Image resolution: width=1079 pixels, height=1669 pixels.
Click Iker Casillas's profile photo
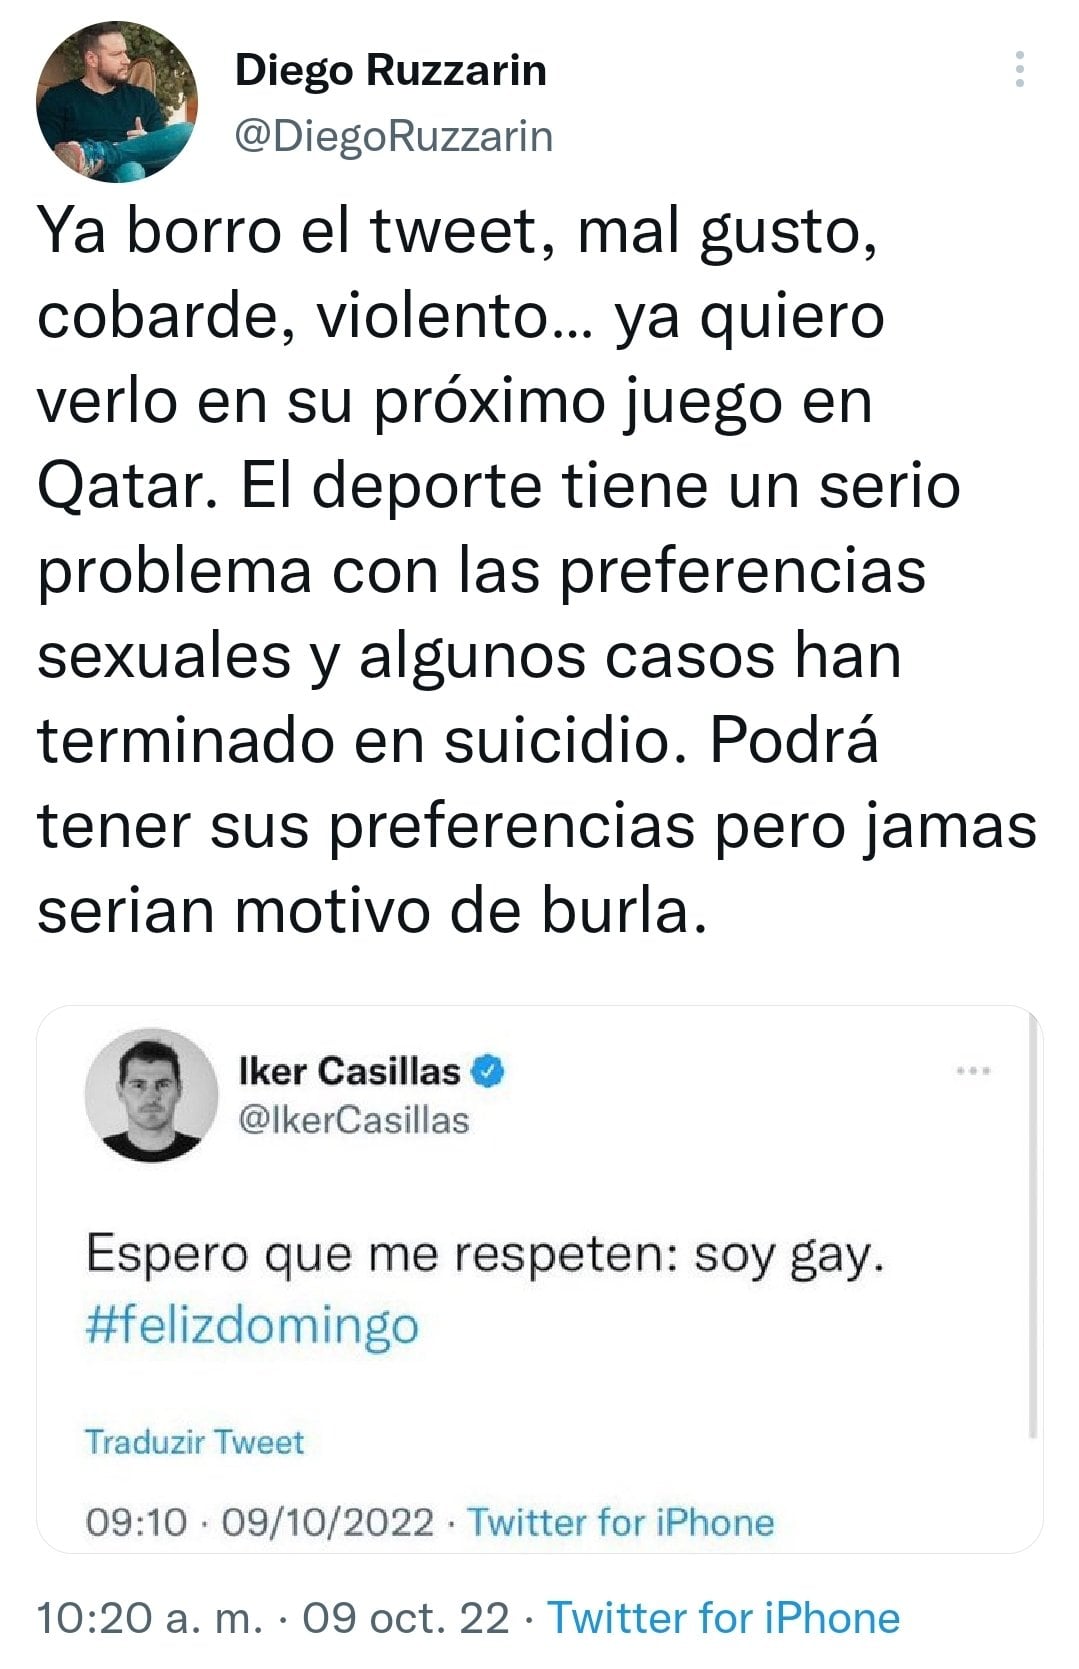(x=152, y=1094)
